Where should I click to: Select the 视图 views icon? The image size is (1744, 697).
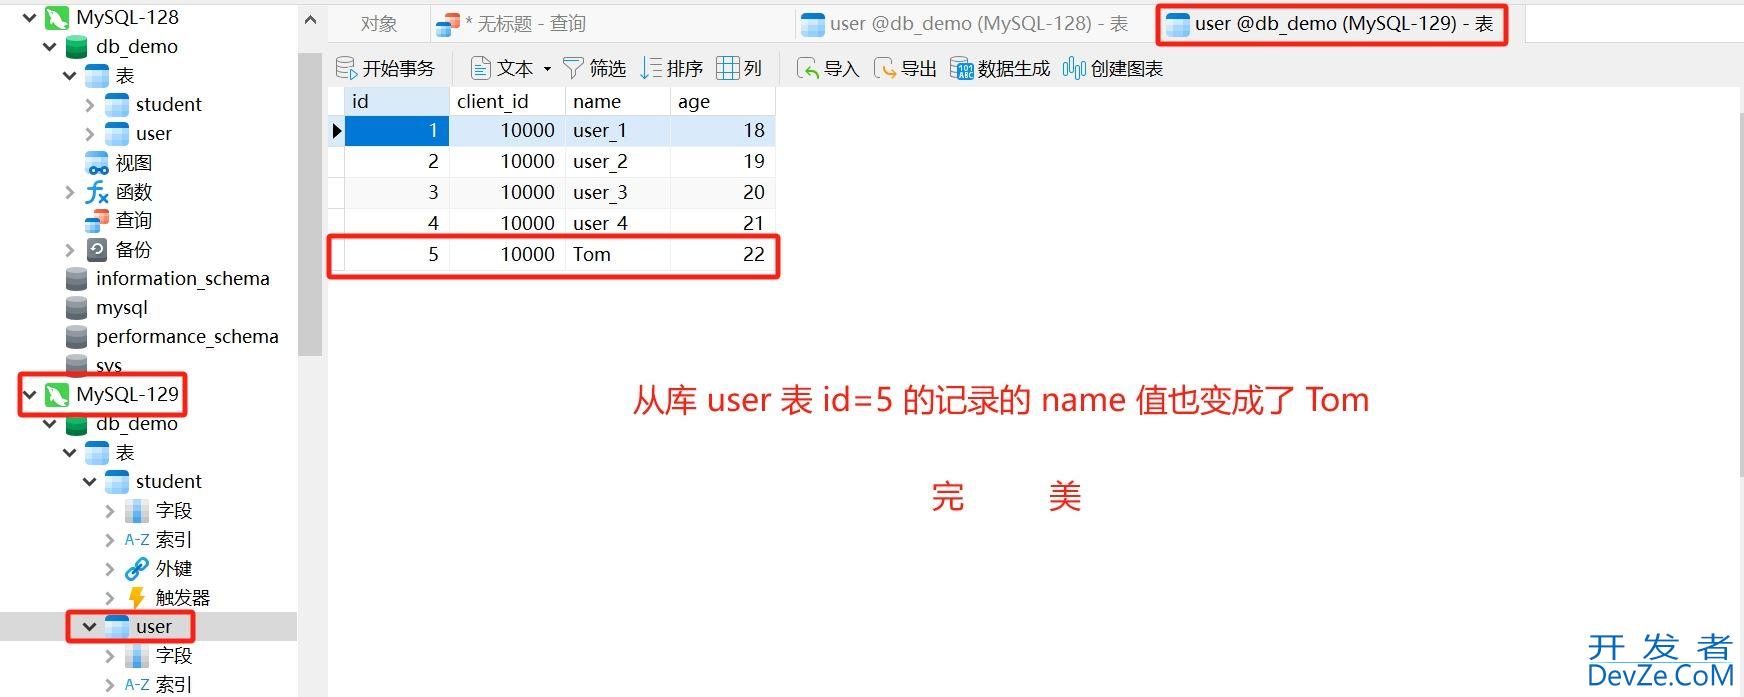click(x=97, y=163)
